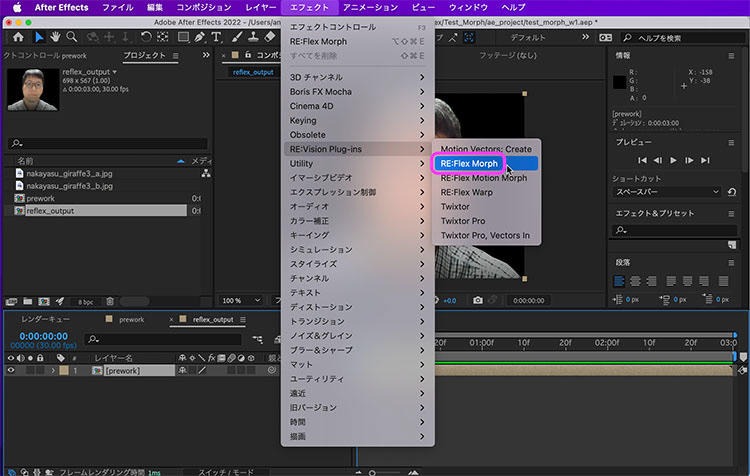Click the Effects & Presets search field
Viewport: 750px width, 476px height.
pyautogui.click(x=674, y=230)
